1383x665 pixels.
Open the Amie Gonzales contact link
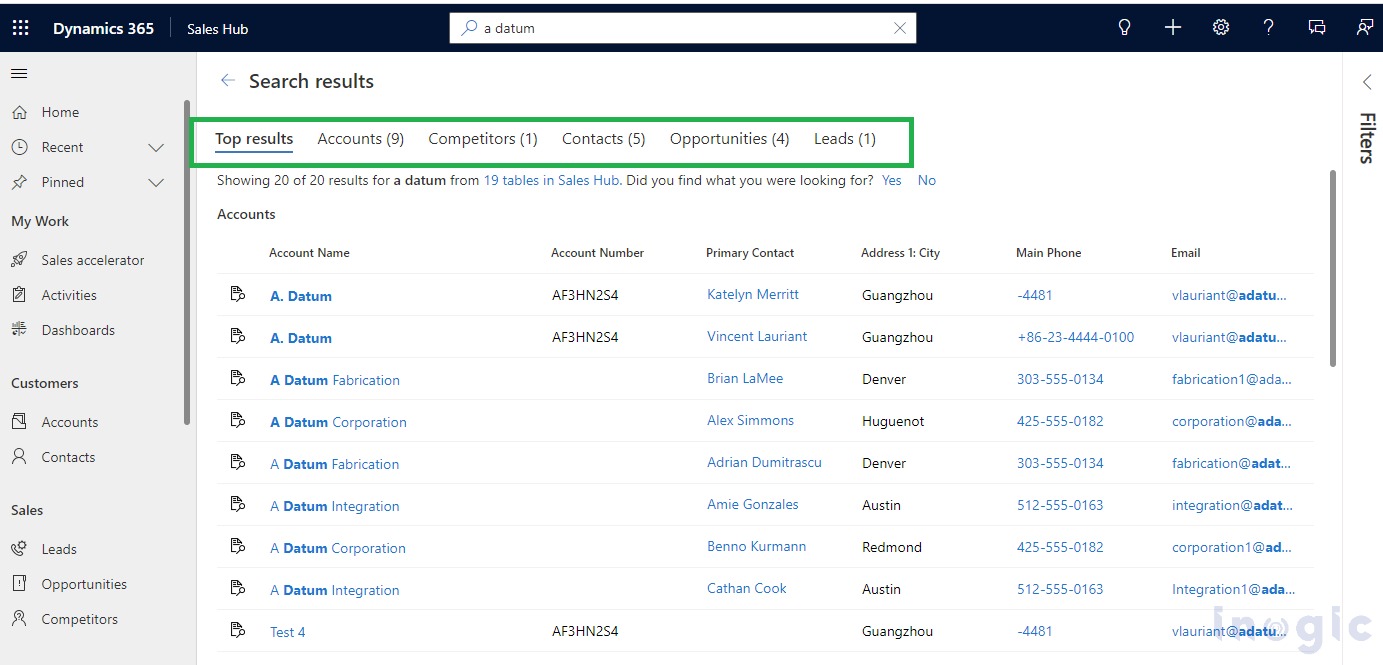(753, 505)
